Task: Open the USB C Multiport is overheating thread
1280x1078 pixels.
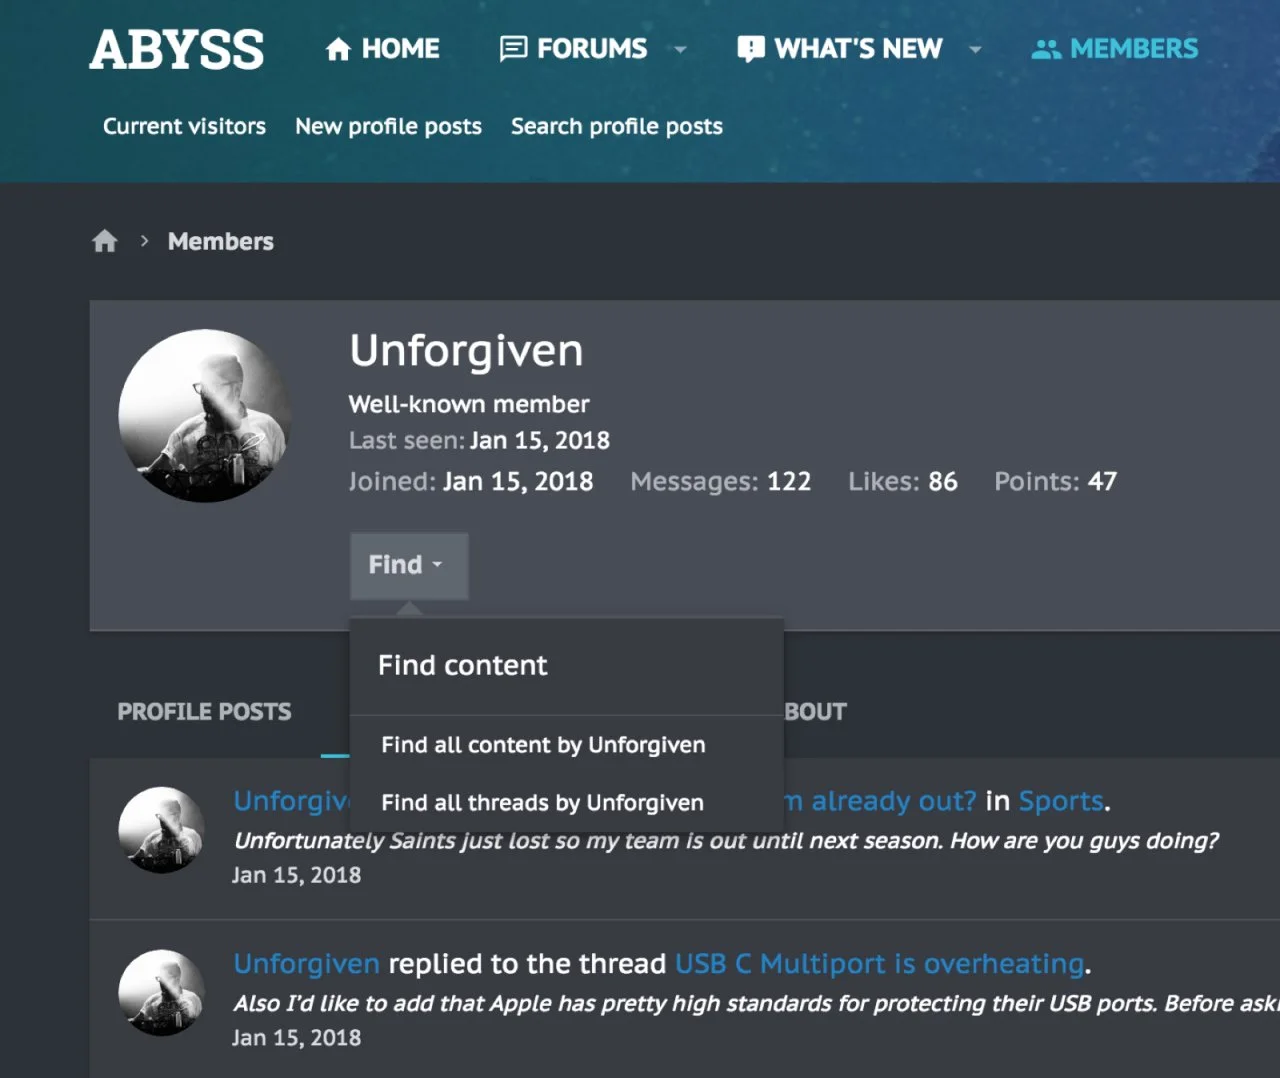Action: click(x=879, y=964)
